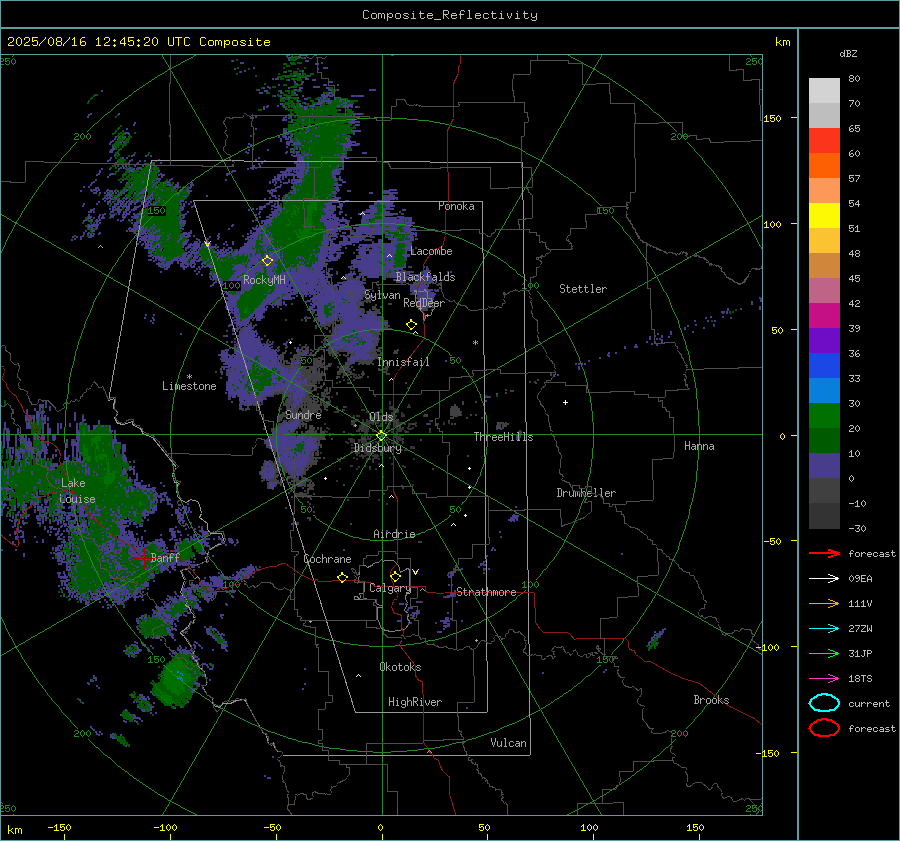Click the Ponoka town label
Image resolution: width=900 pixels, height=841 pixels.
point(456,206)
